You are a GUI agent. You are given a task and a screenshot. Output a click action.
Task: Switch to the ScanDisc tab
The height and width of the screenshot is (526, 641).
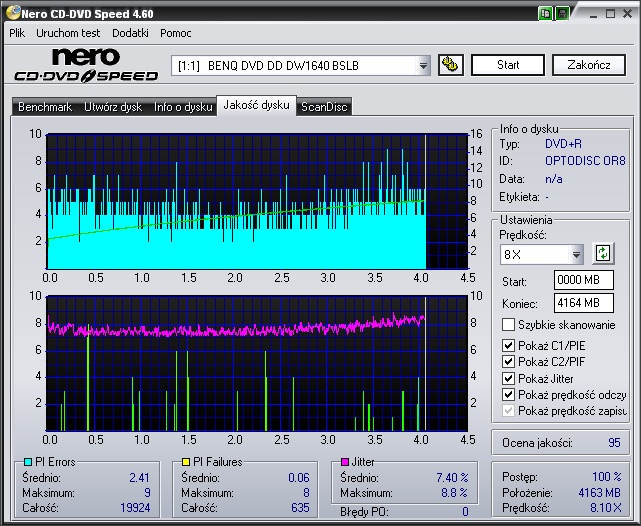324,107
